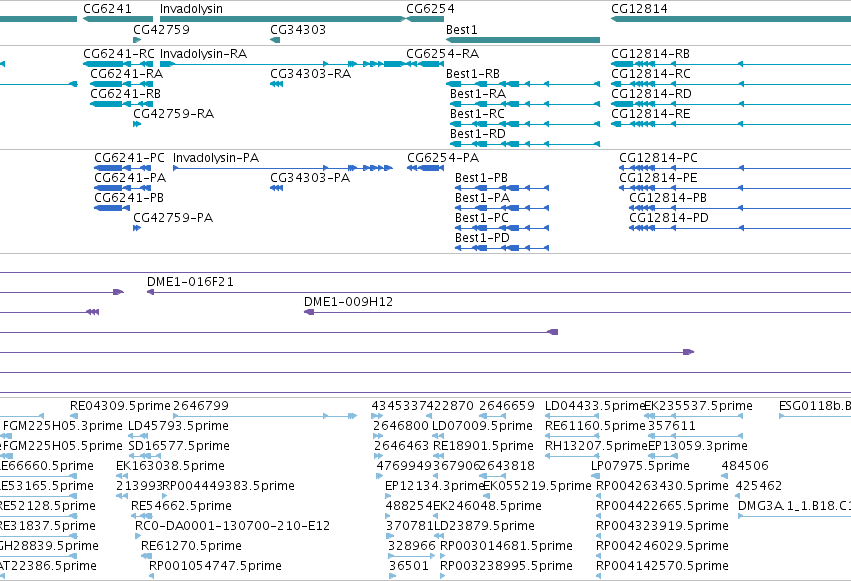The height and width of the screenshot is (581, 851).
Task: Click protein Best1-PD
Action: [x=482, y=238]
